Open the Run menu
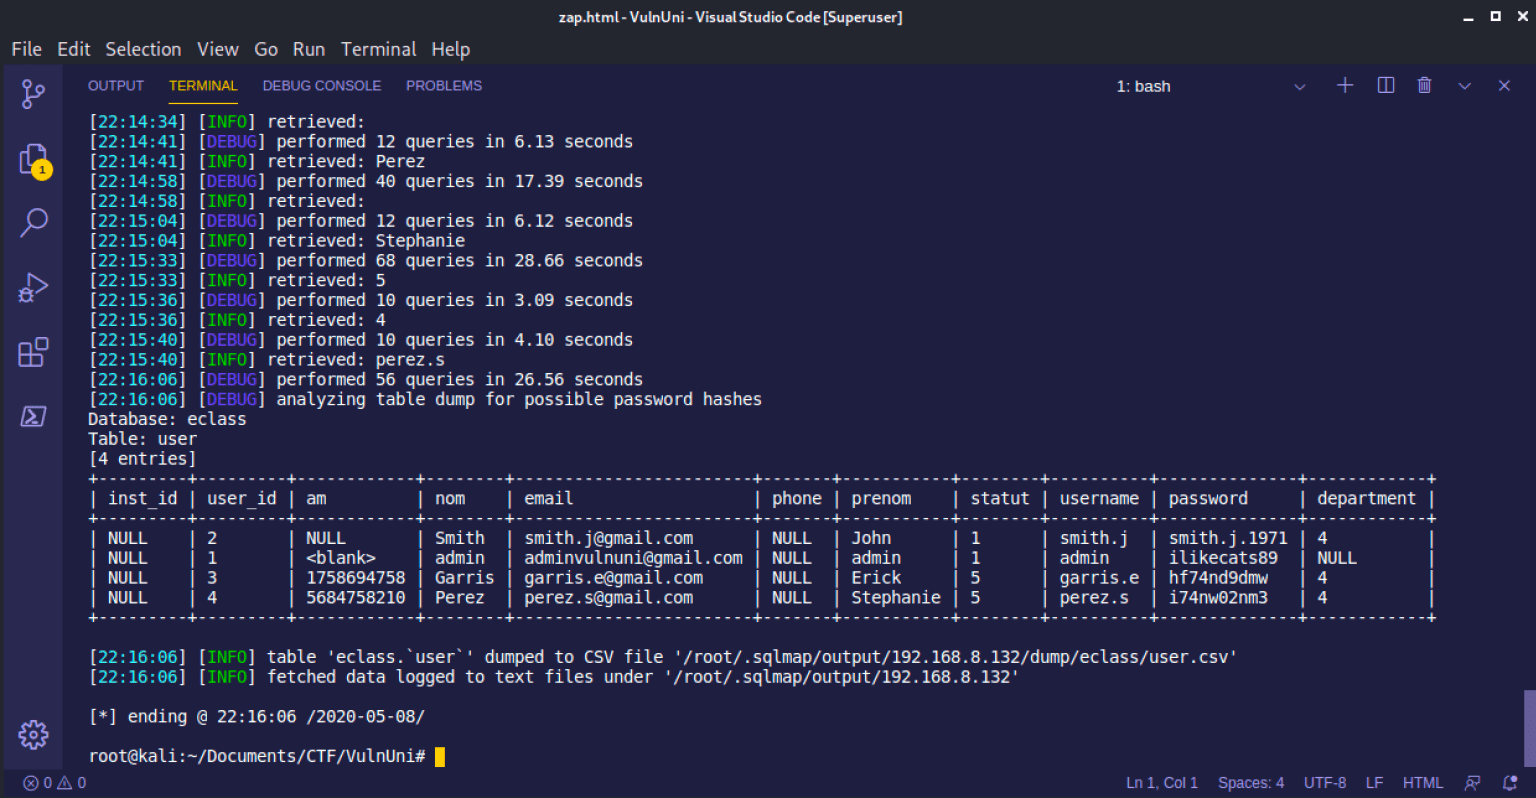 309,49
